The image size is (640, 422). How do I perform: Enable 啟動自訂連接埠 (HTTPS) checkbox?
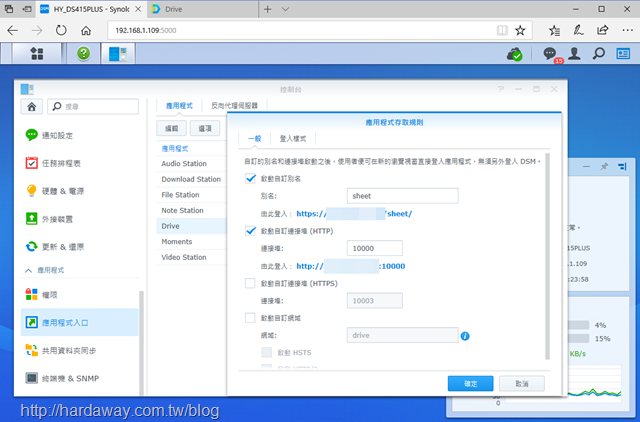pyautogui.click(x=250, y=283)
